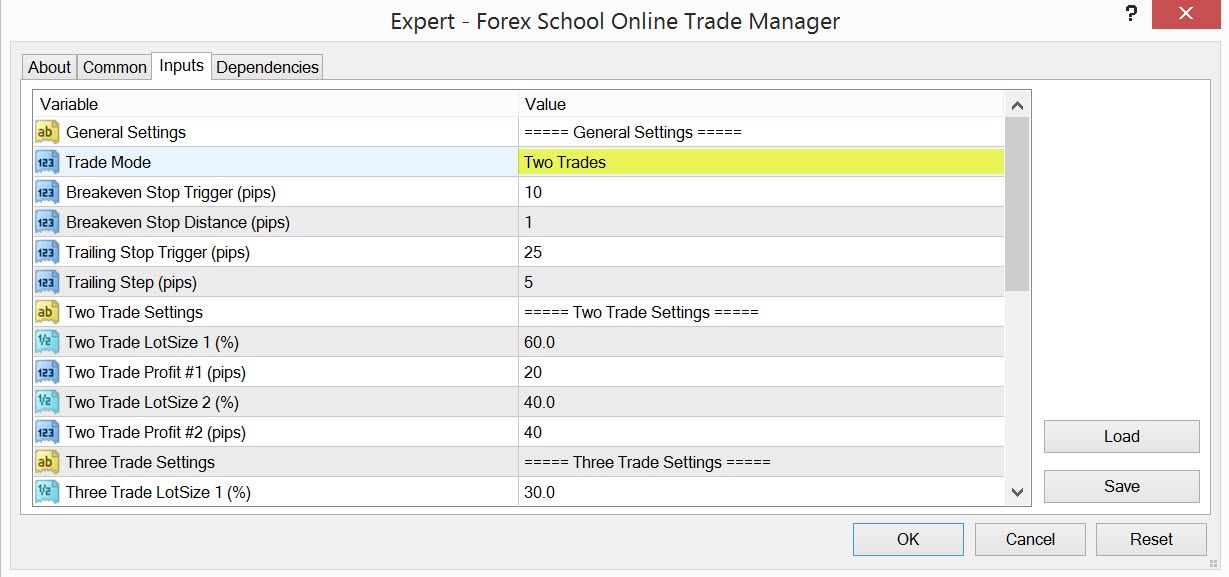This screenshot has height=577, width=1229.
Task: Click the icon next to Breakeven Stop Distance
Action: [x=47, y=222]
